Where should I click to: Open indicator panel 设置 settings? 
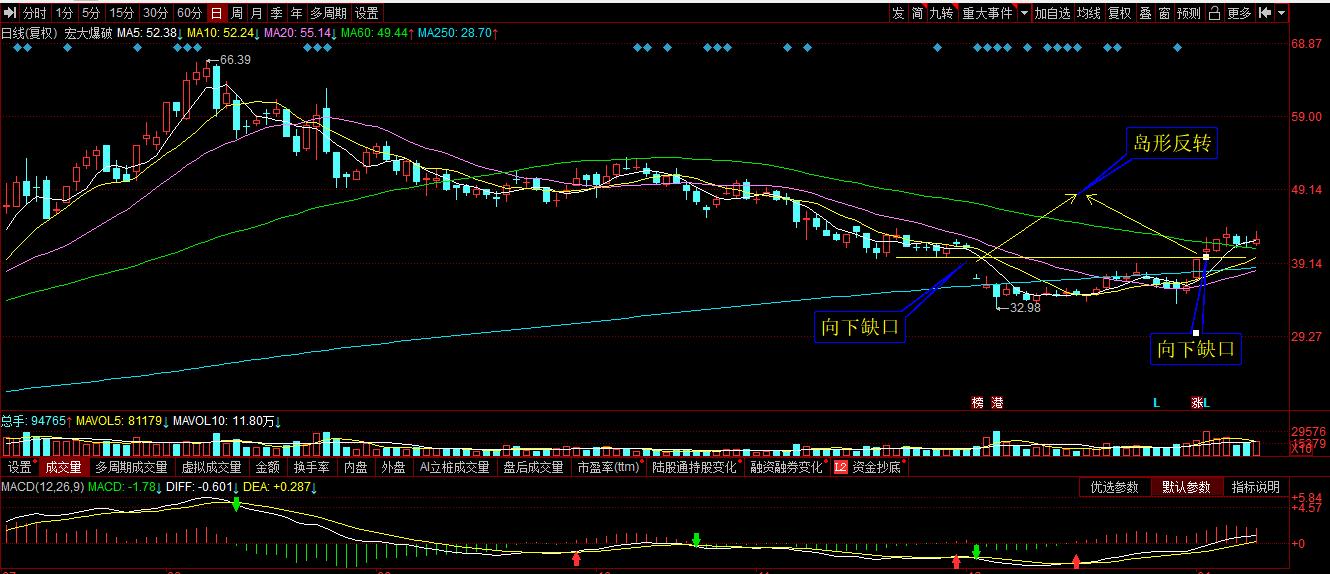click(20, 467)
